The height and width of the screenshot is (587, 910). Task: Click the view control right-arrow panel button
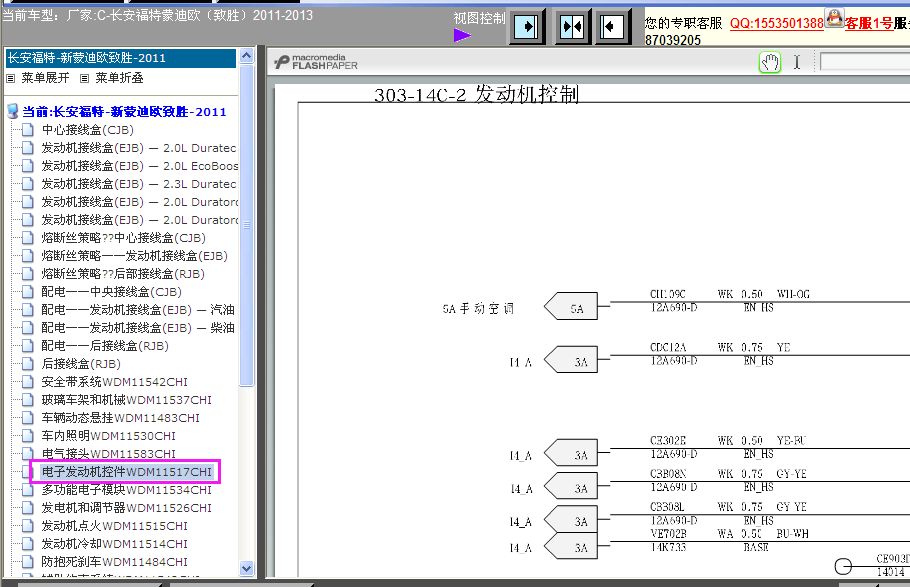click(x=527, y=26)
